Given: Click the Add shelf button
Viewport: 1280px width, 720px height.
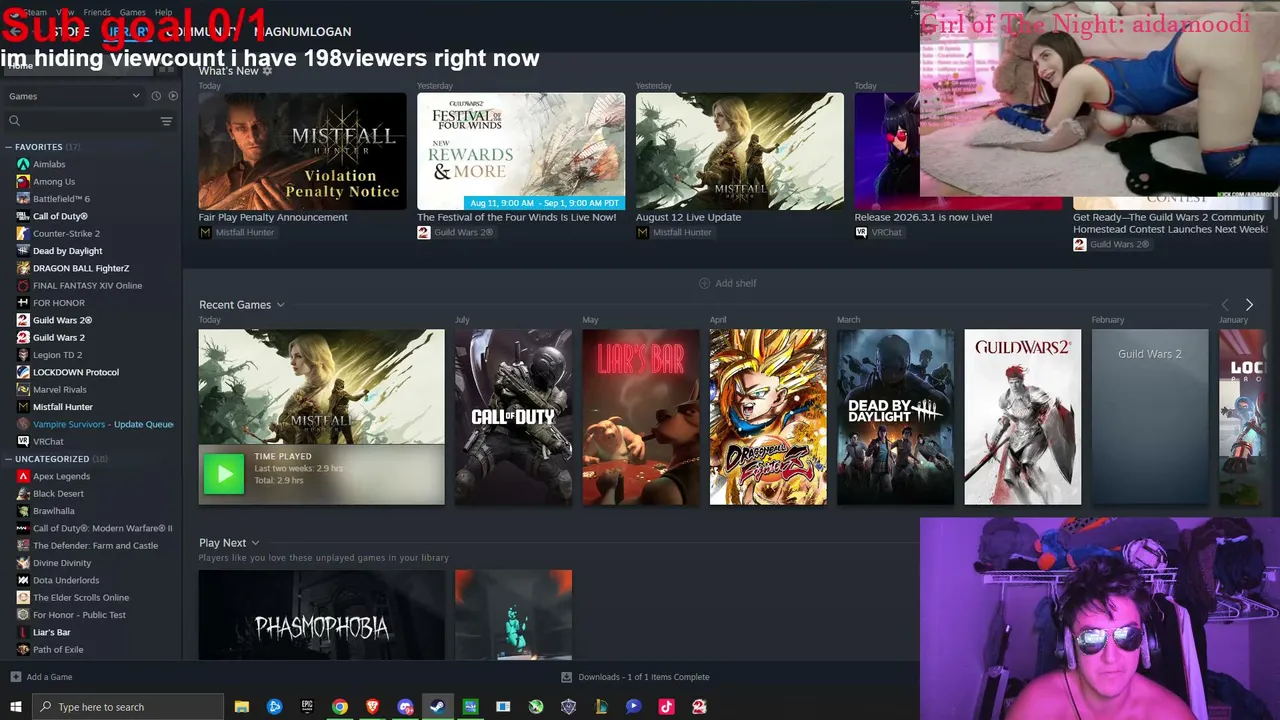Looking at the screenshot, I should (727, 283).
